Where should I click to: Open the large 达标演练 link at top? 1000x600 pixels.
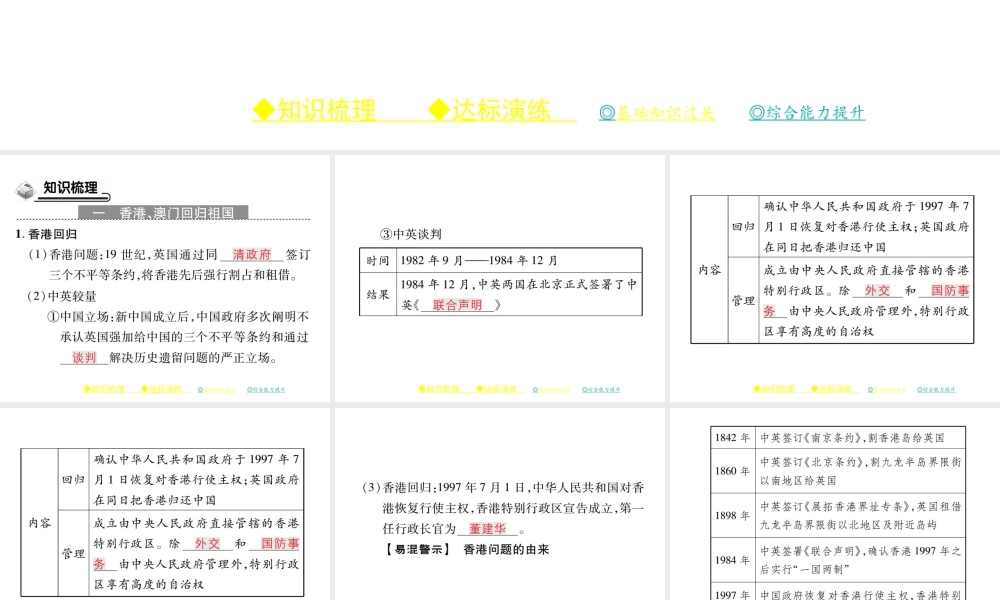[489, 110]
